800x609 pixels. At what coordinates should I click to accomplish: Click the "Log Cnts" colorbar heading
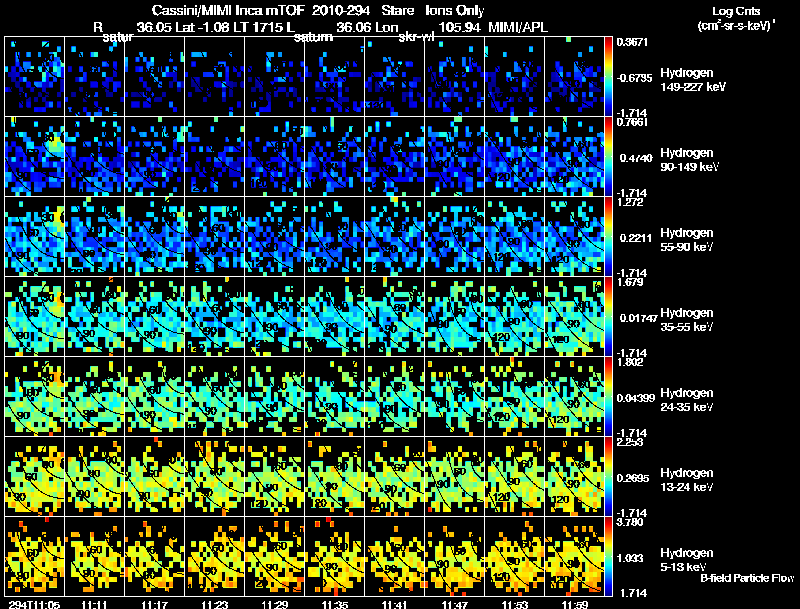[736, 11]
